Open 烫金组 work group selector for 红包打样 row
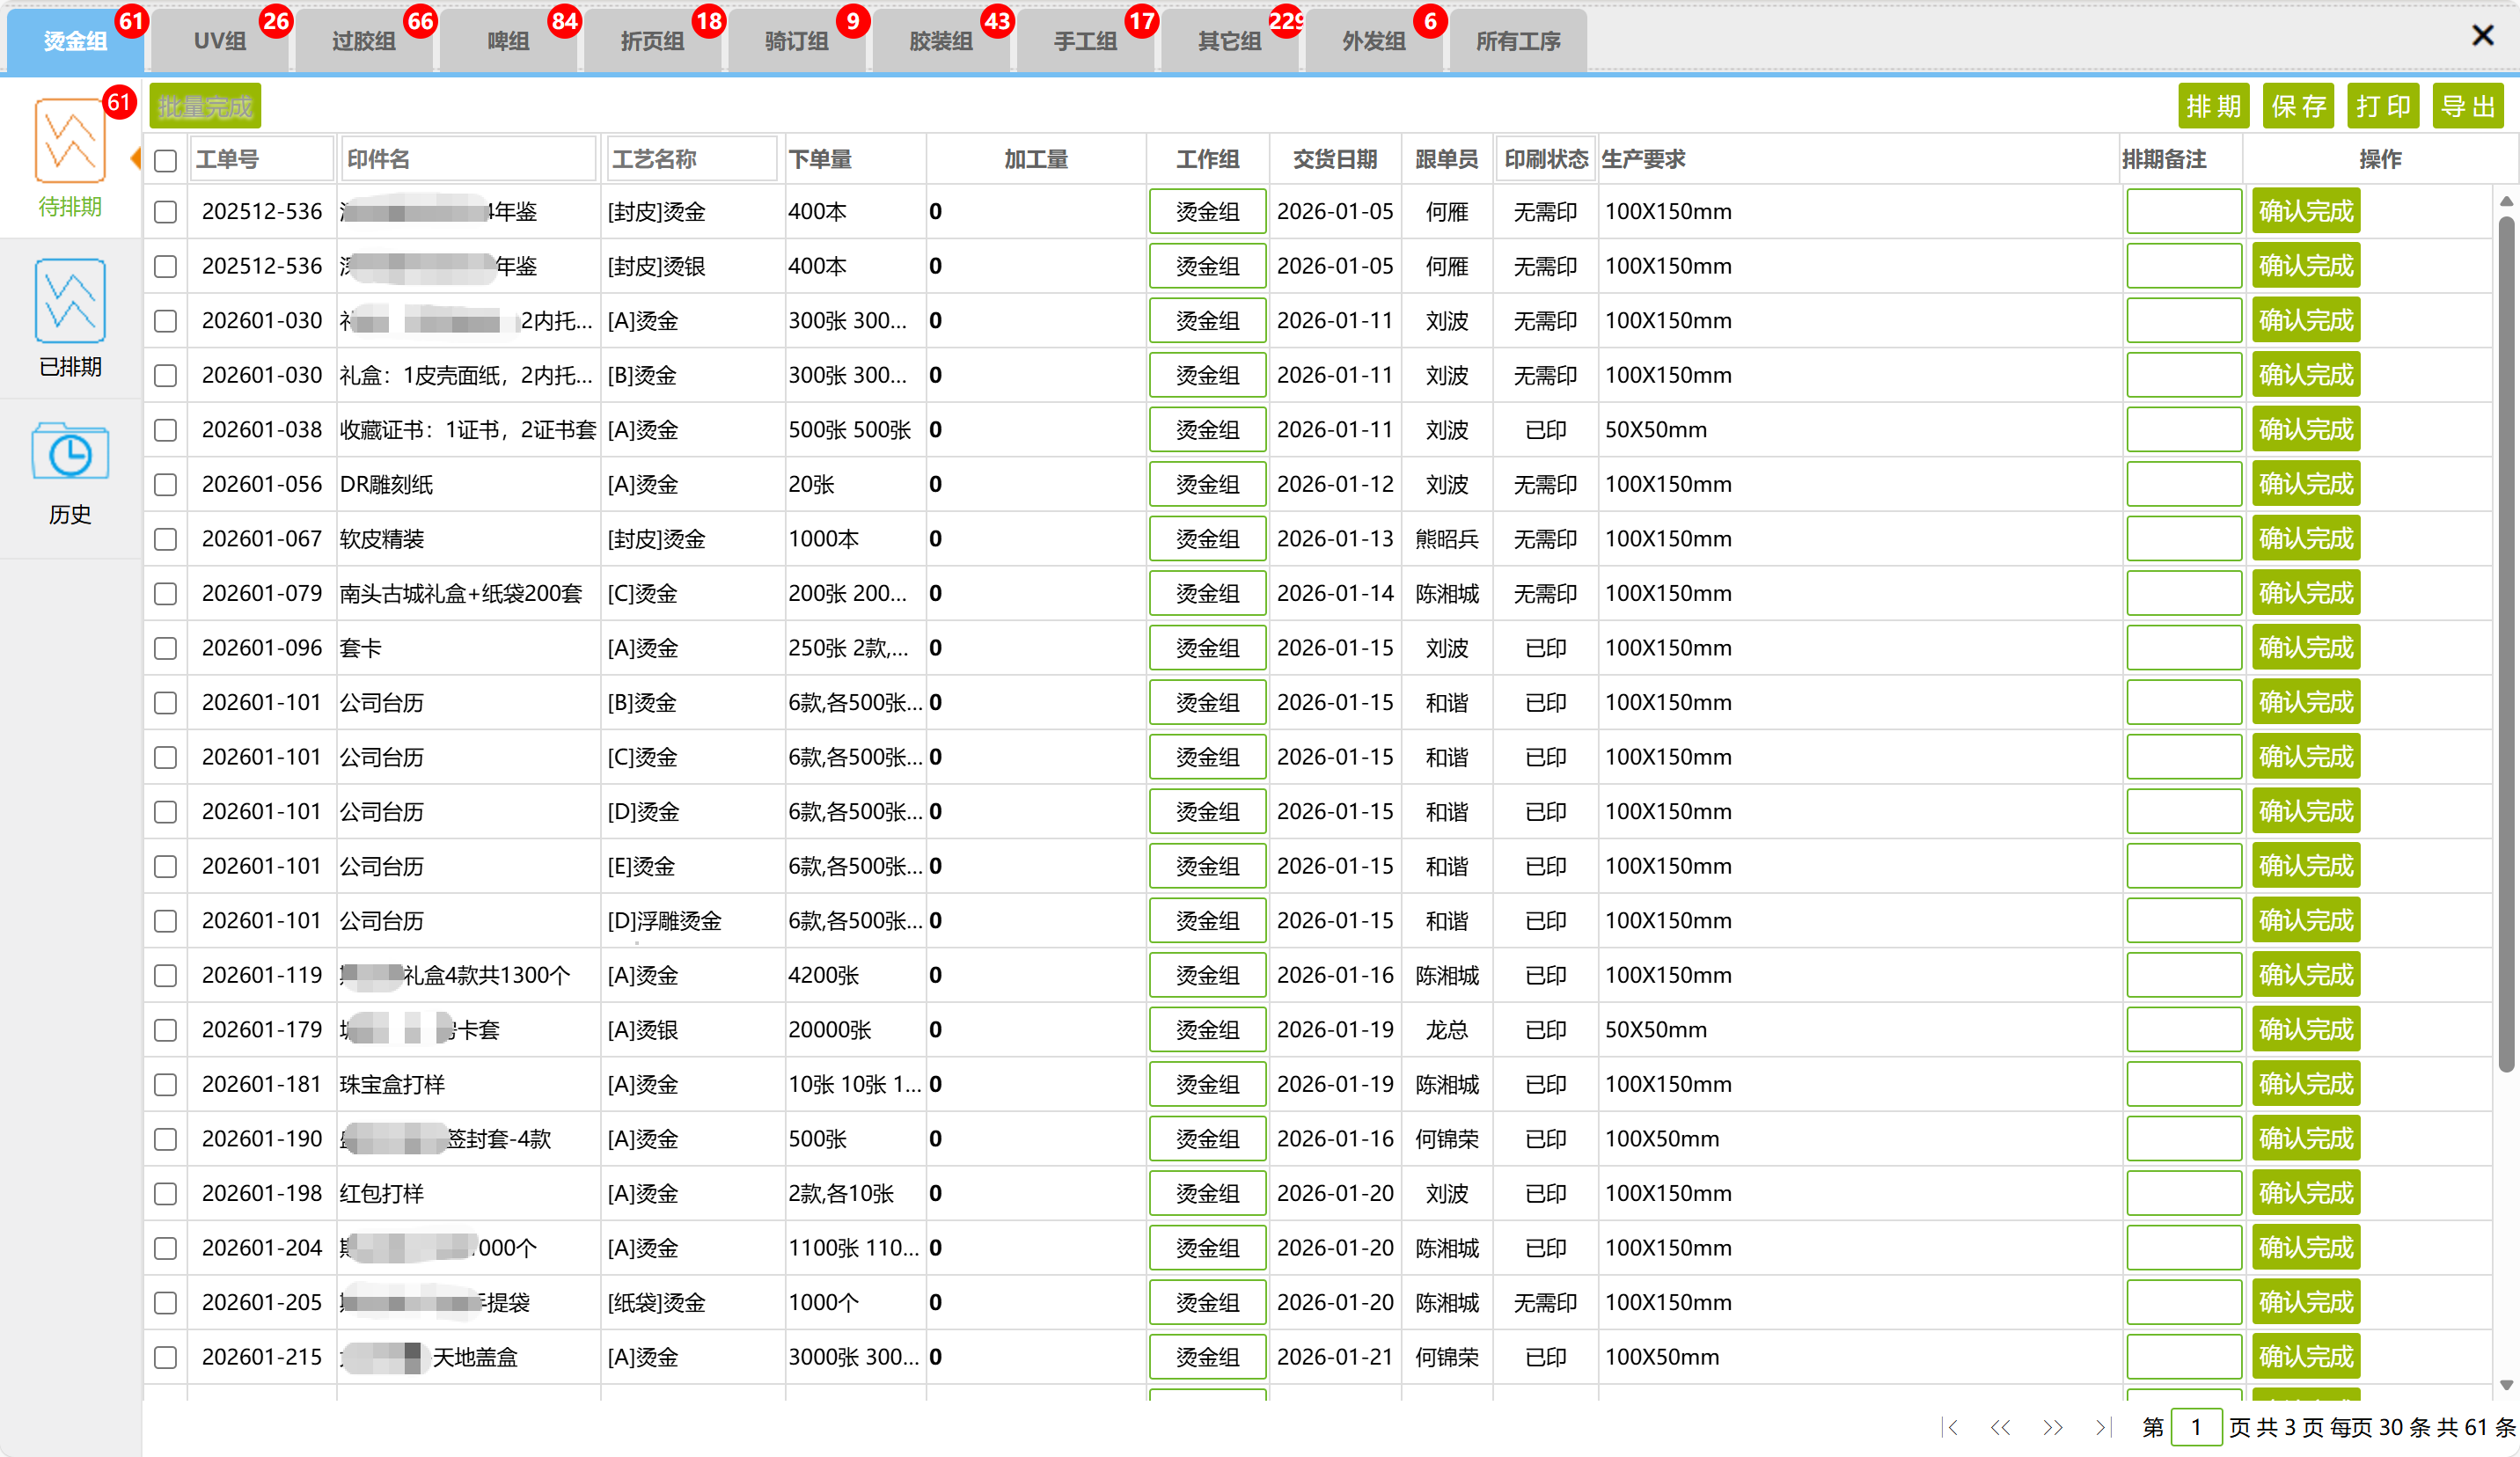Viewport: 2520px width, 1457px height. pyautogui.click(x=1207, y=1194)
